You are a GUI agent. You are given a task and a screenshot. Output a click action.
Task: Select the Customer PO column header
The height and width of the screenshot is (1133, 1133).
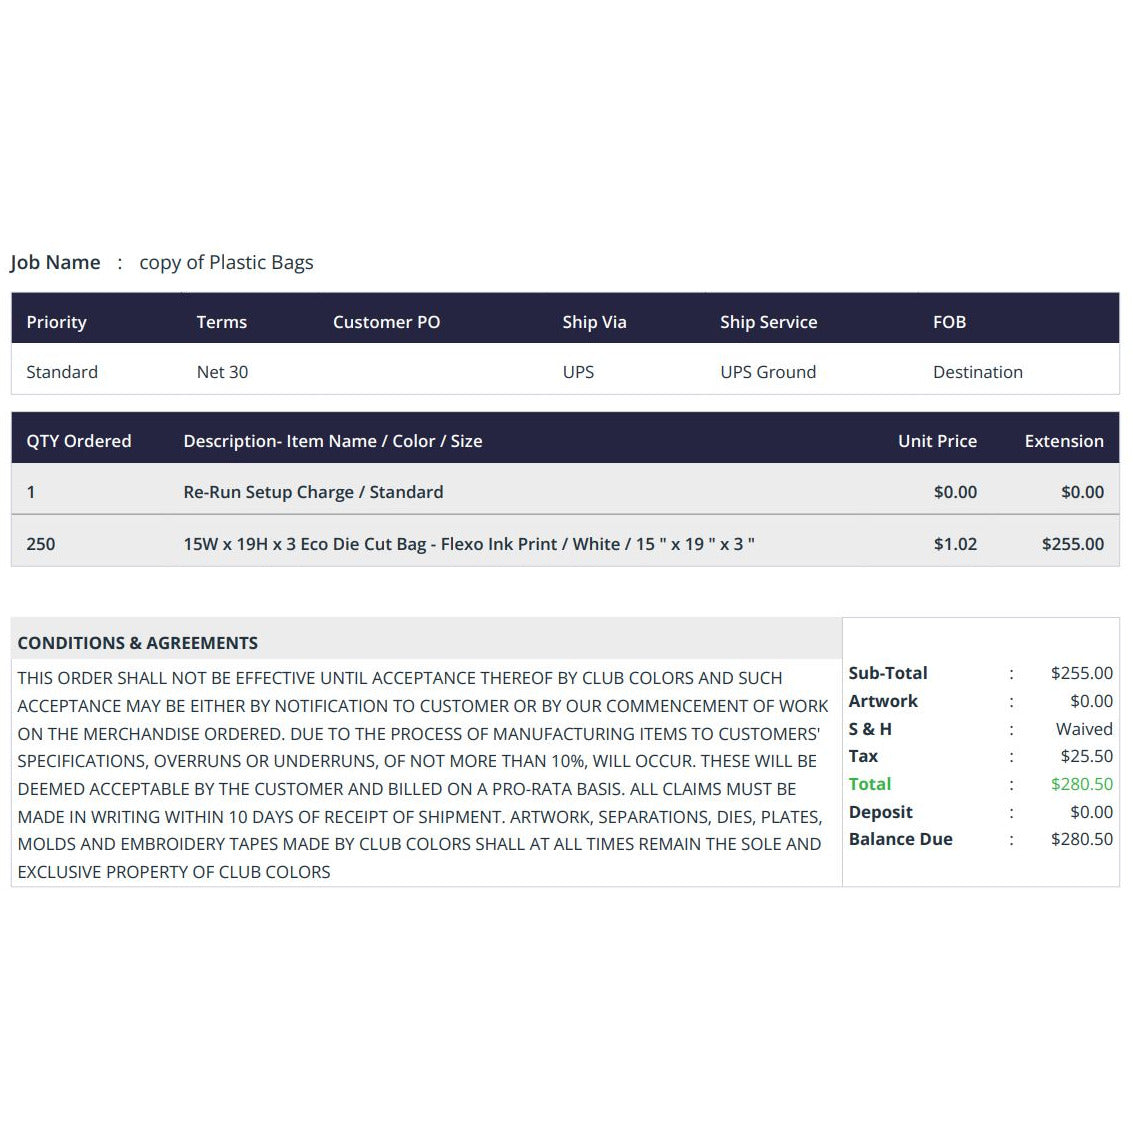[386, 322]
